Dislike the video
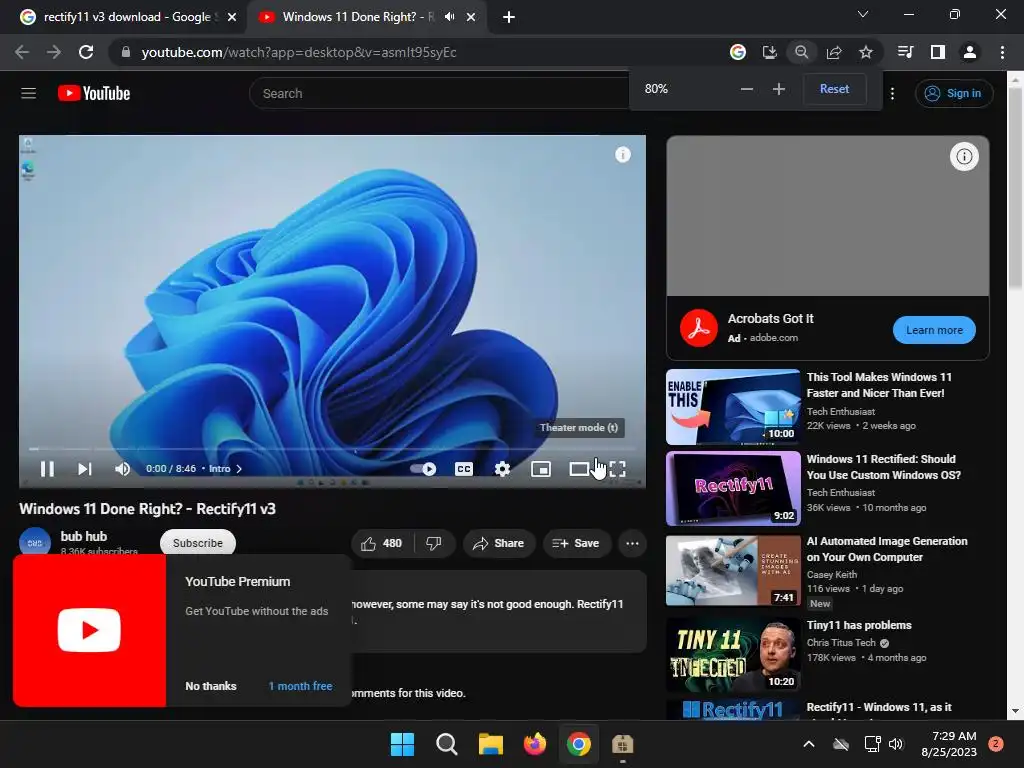1024x768 pixels. point(434,543)
